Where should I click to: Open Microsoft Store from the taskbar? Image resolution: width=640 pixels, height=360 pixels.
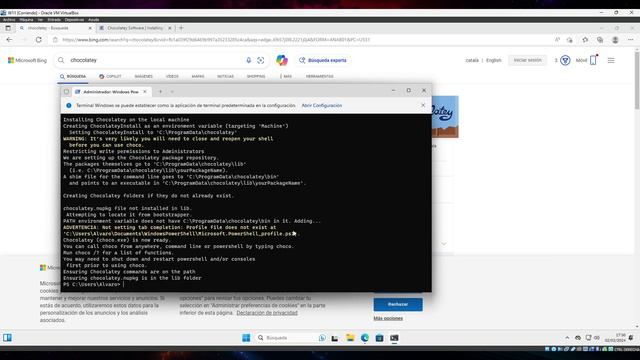(x=379, y=338)
